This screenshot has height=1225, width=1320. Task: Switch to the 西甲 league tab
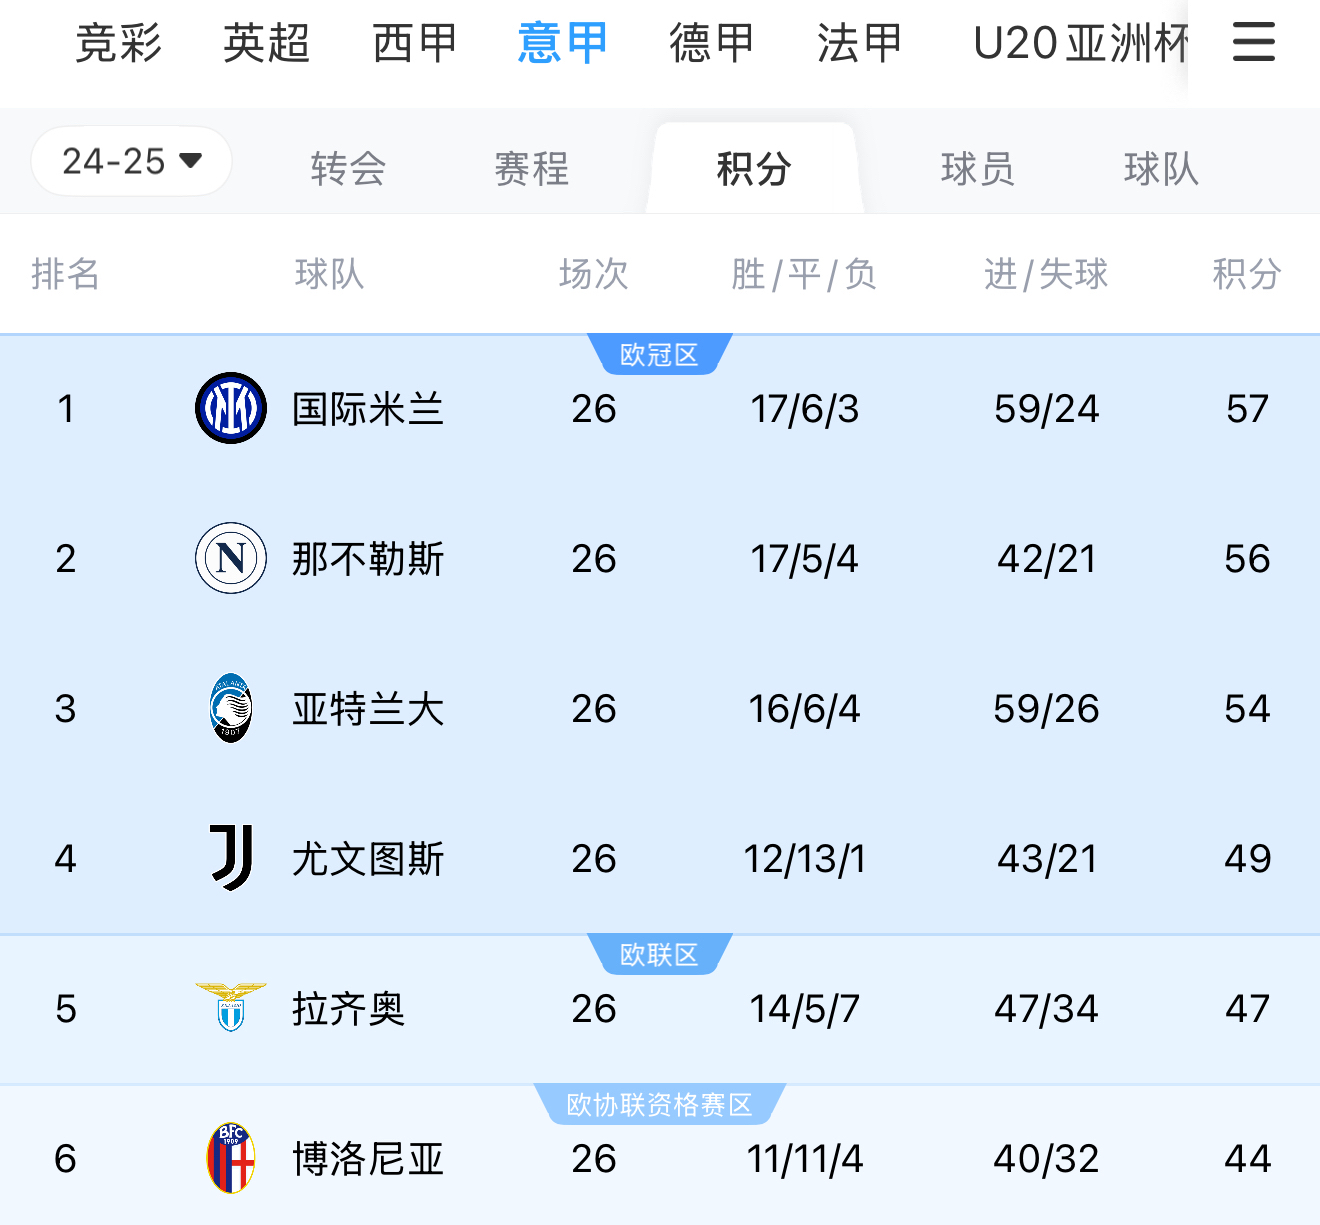coord(414,42)
